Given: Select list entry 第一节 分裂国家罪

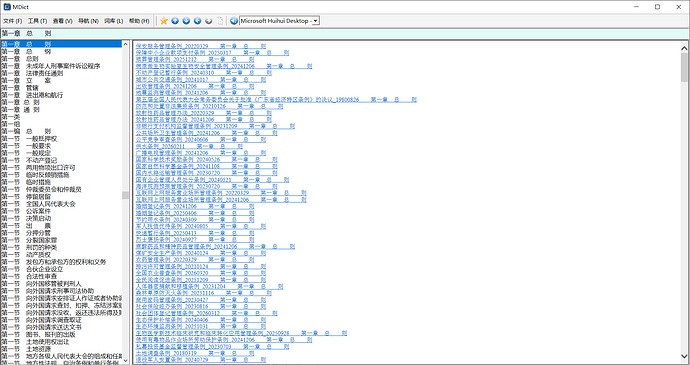Looking at the screenshot, I should click(61, 240).
